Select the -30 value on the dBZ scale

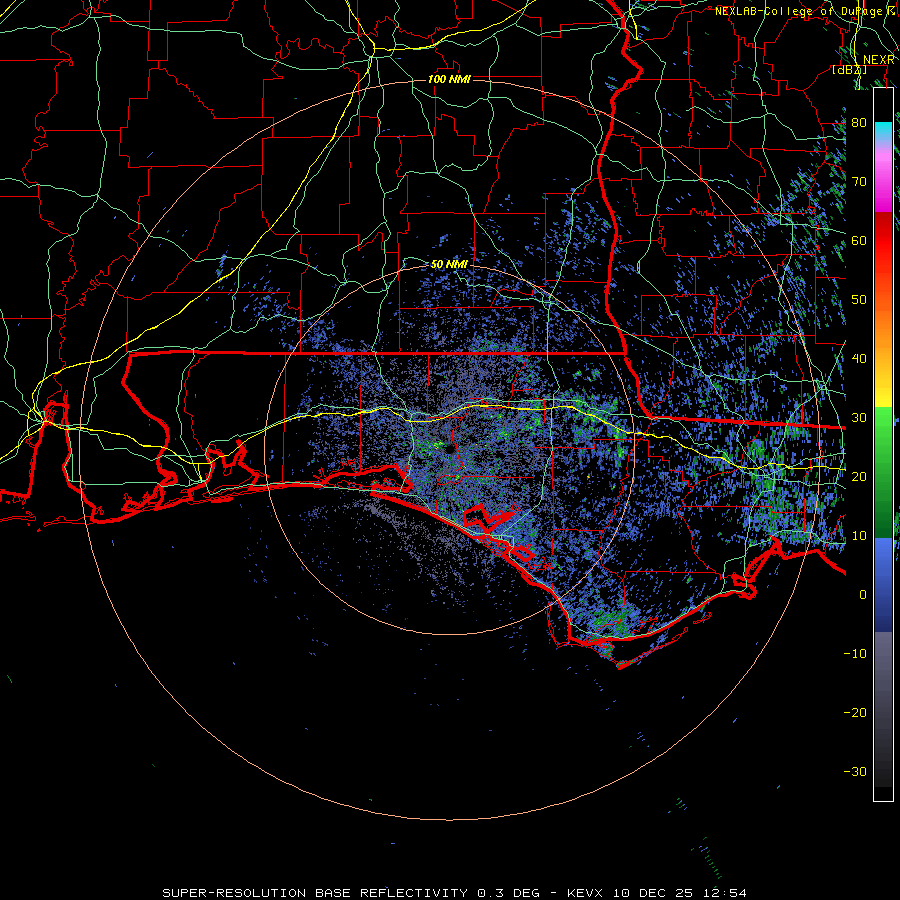pyautogui.click(x=855, y=771)
